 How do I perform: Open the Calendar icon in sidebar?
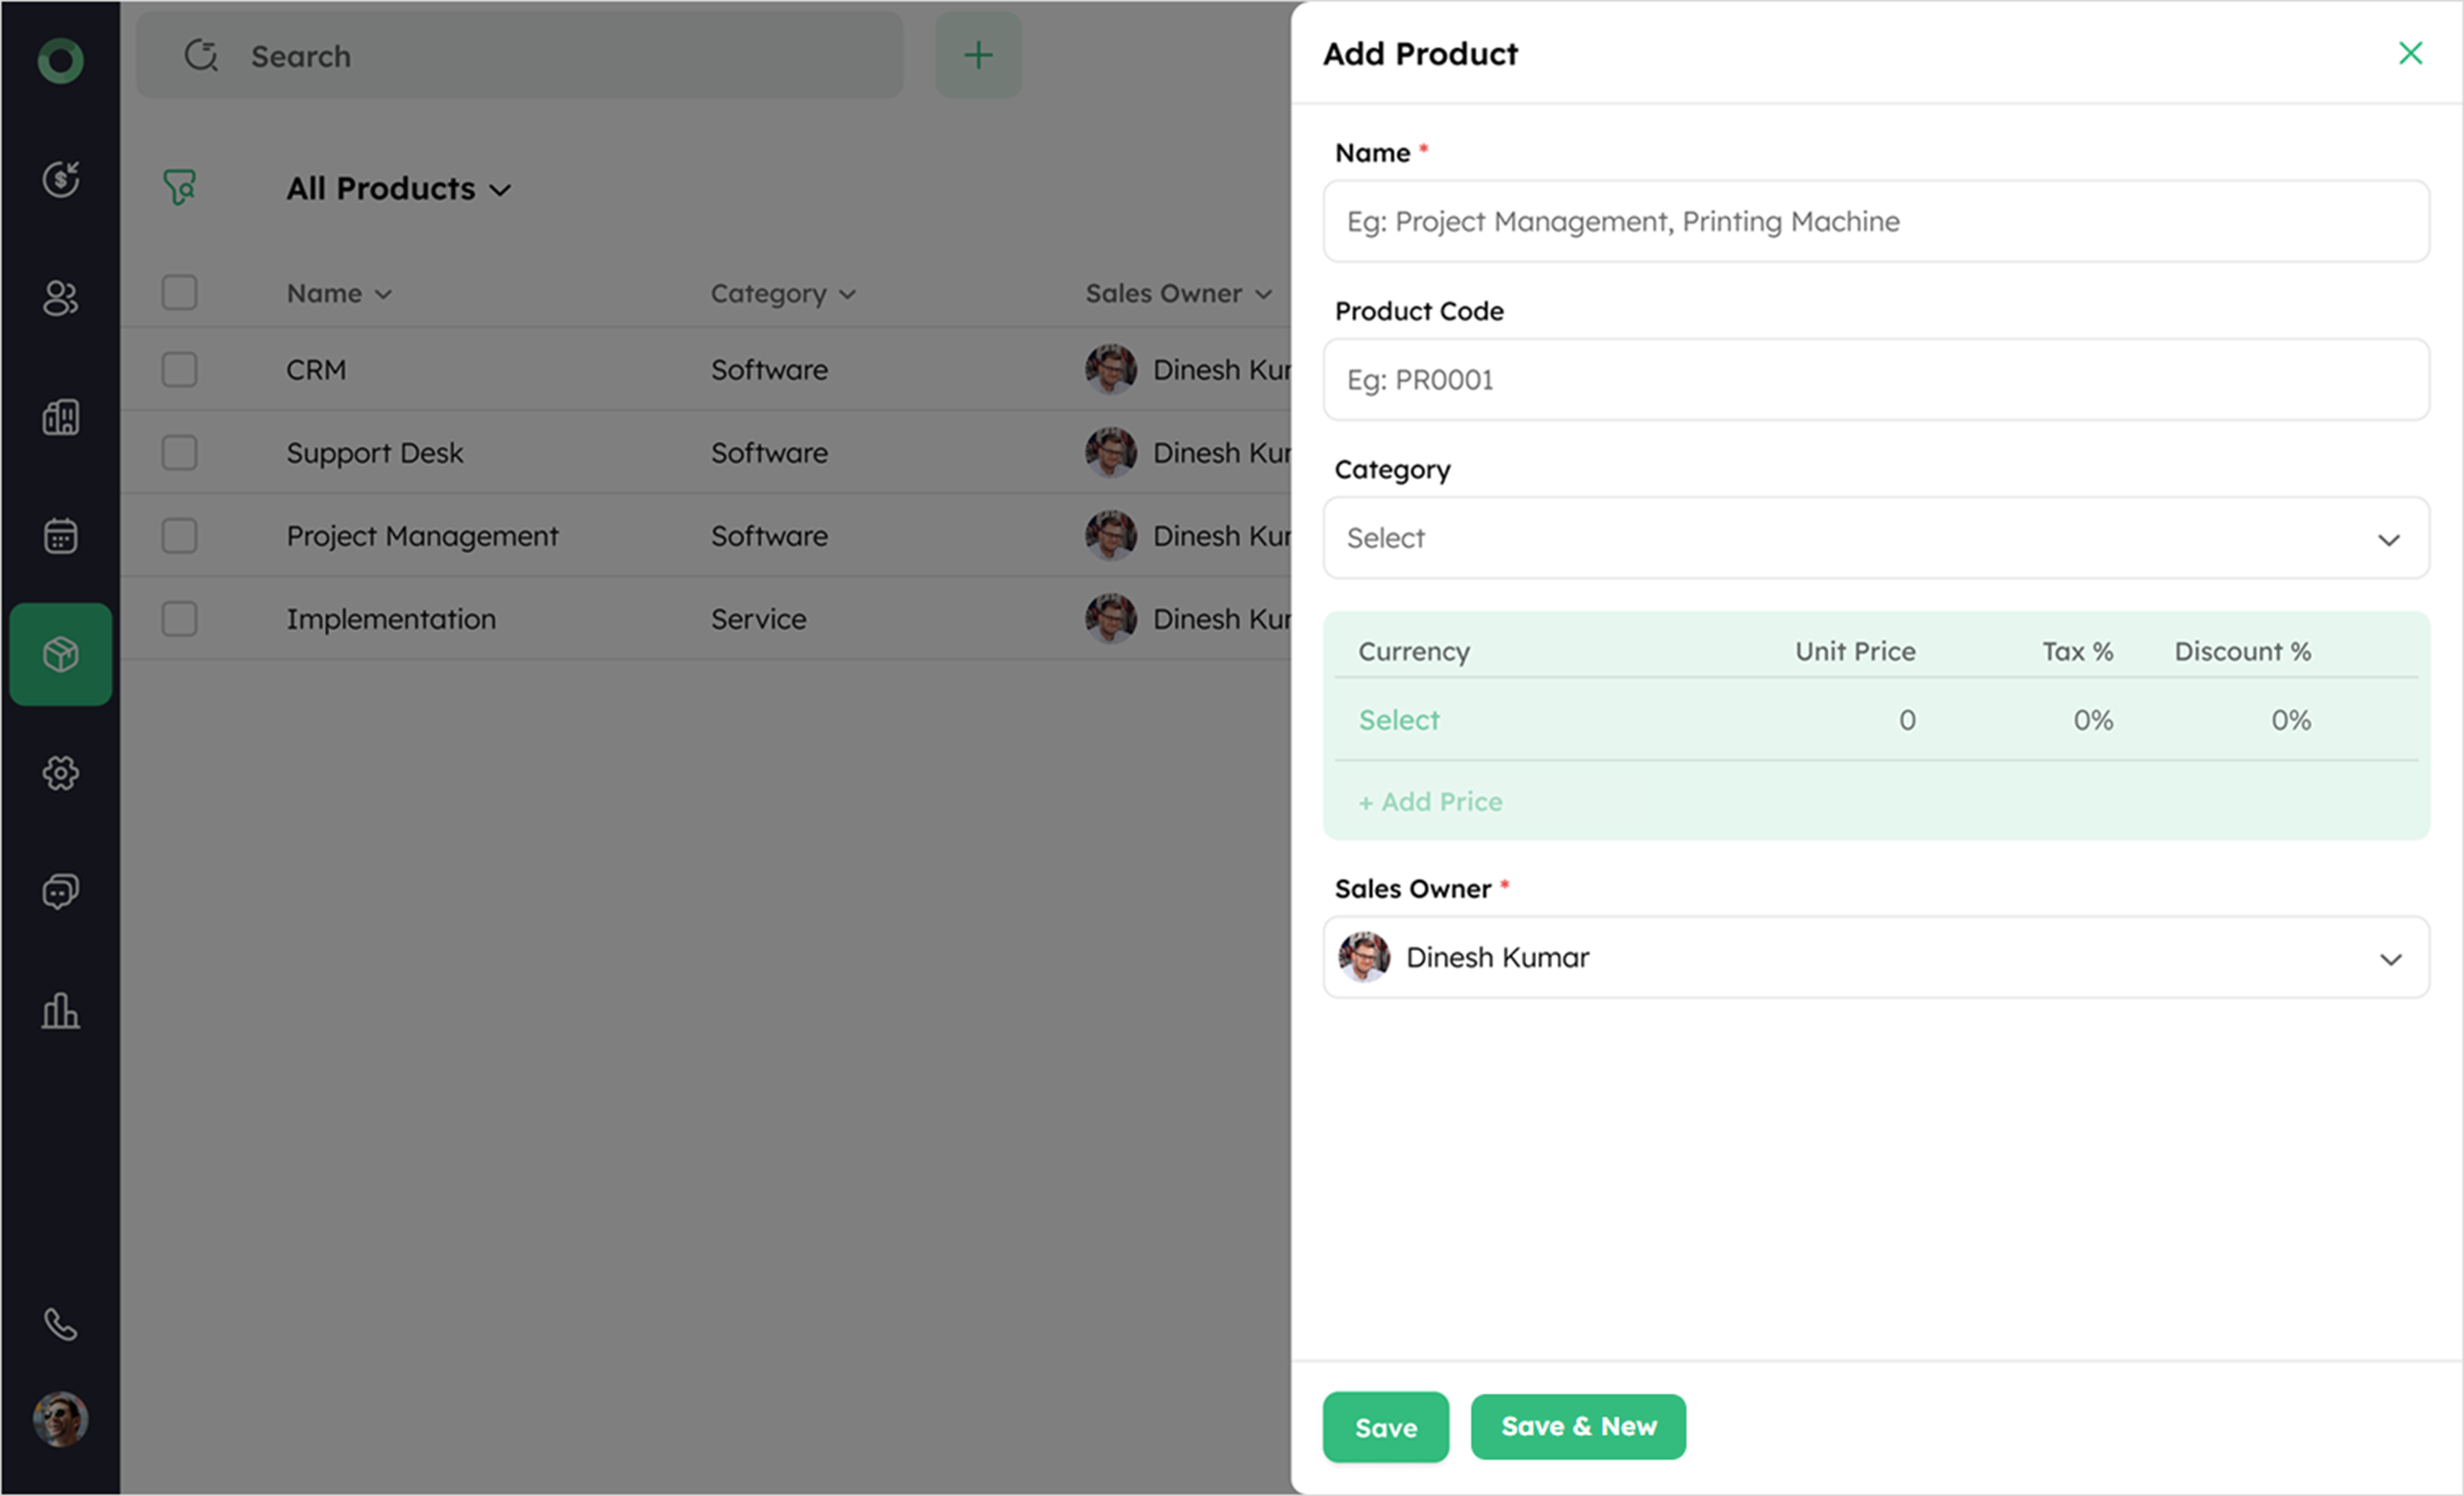pyautogui.click(x=60, y=535)
